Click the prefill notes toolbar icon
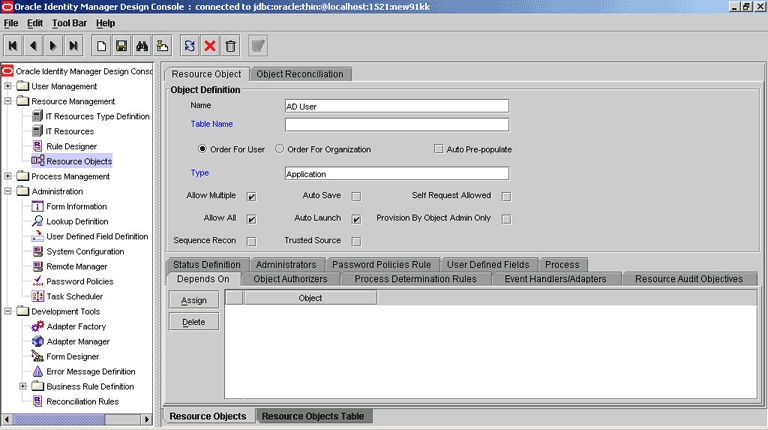Image resolution: width=768 pixels, height=430 pixels. (162, 46)
